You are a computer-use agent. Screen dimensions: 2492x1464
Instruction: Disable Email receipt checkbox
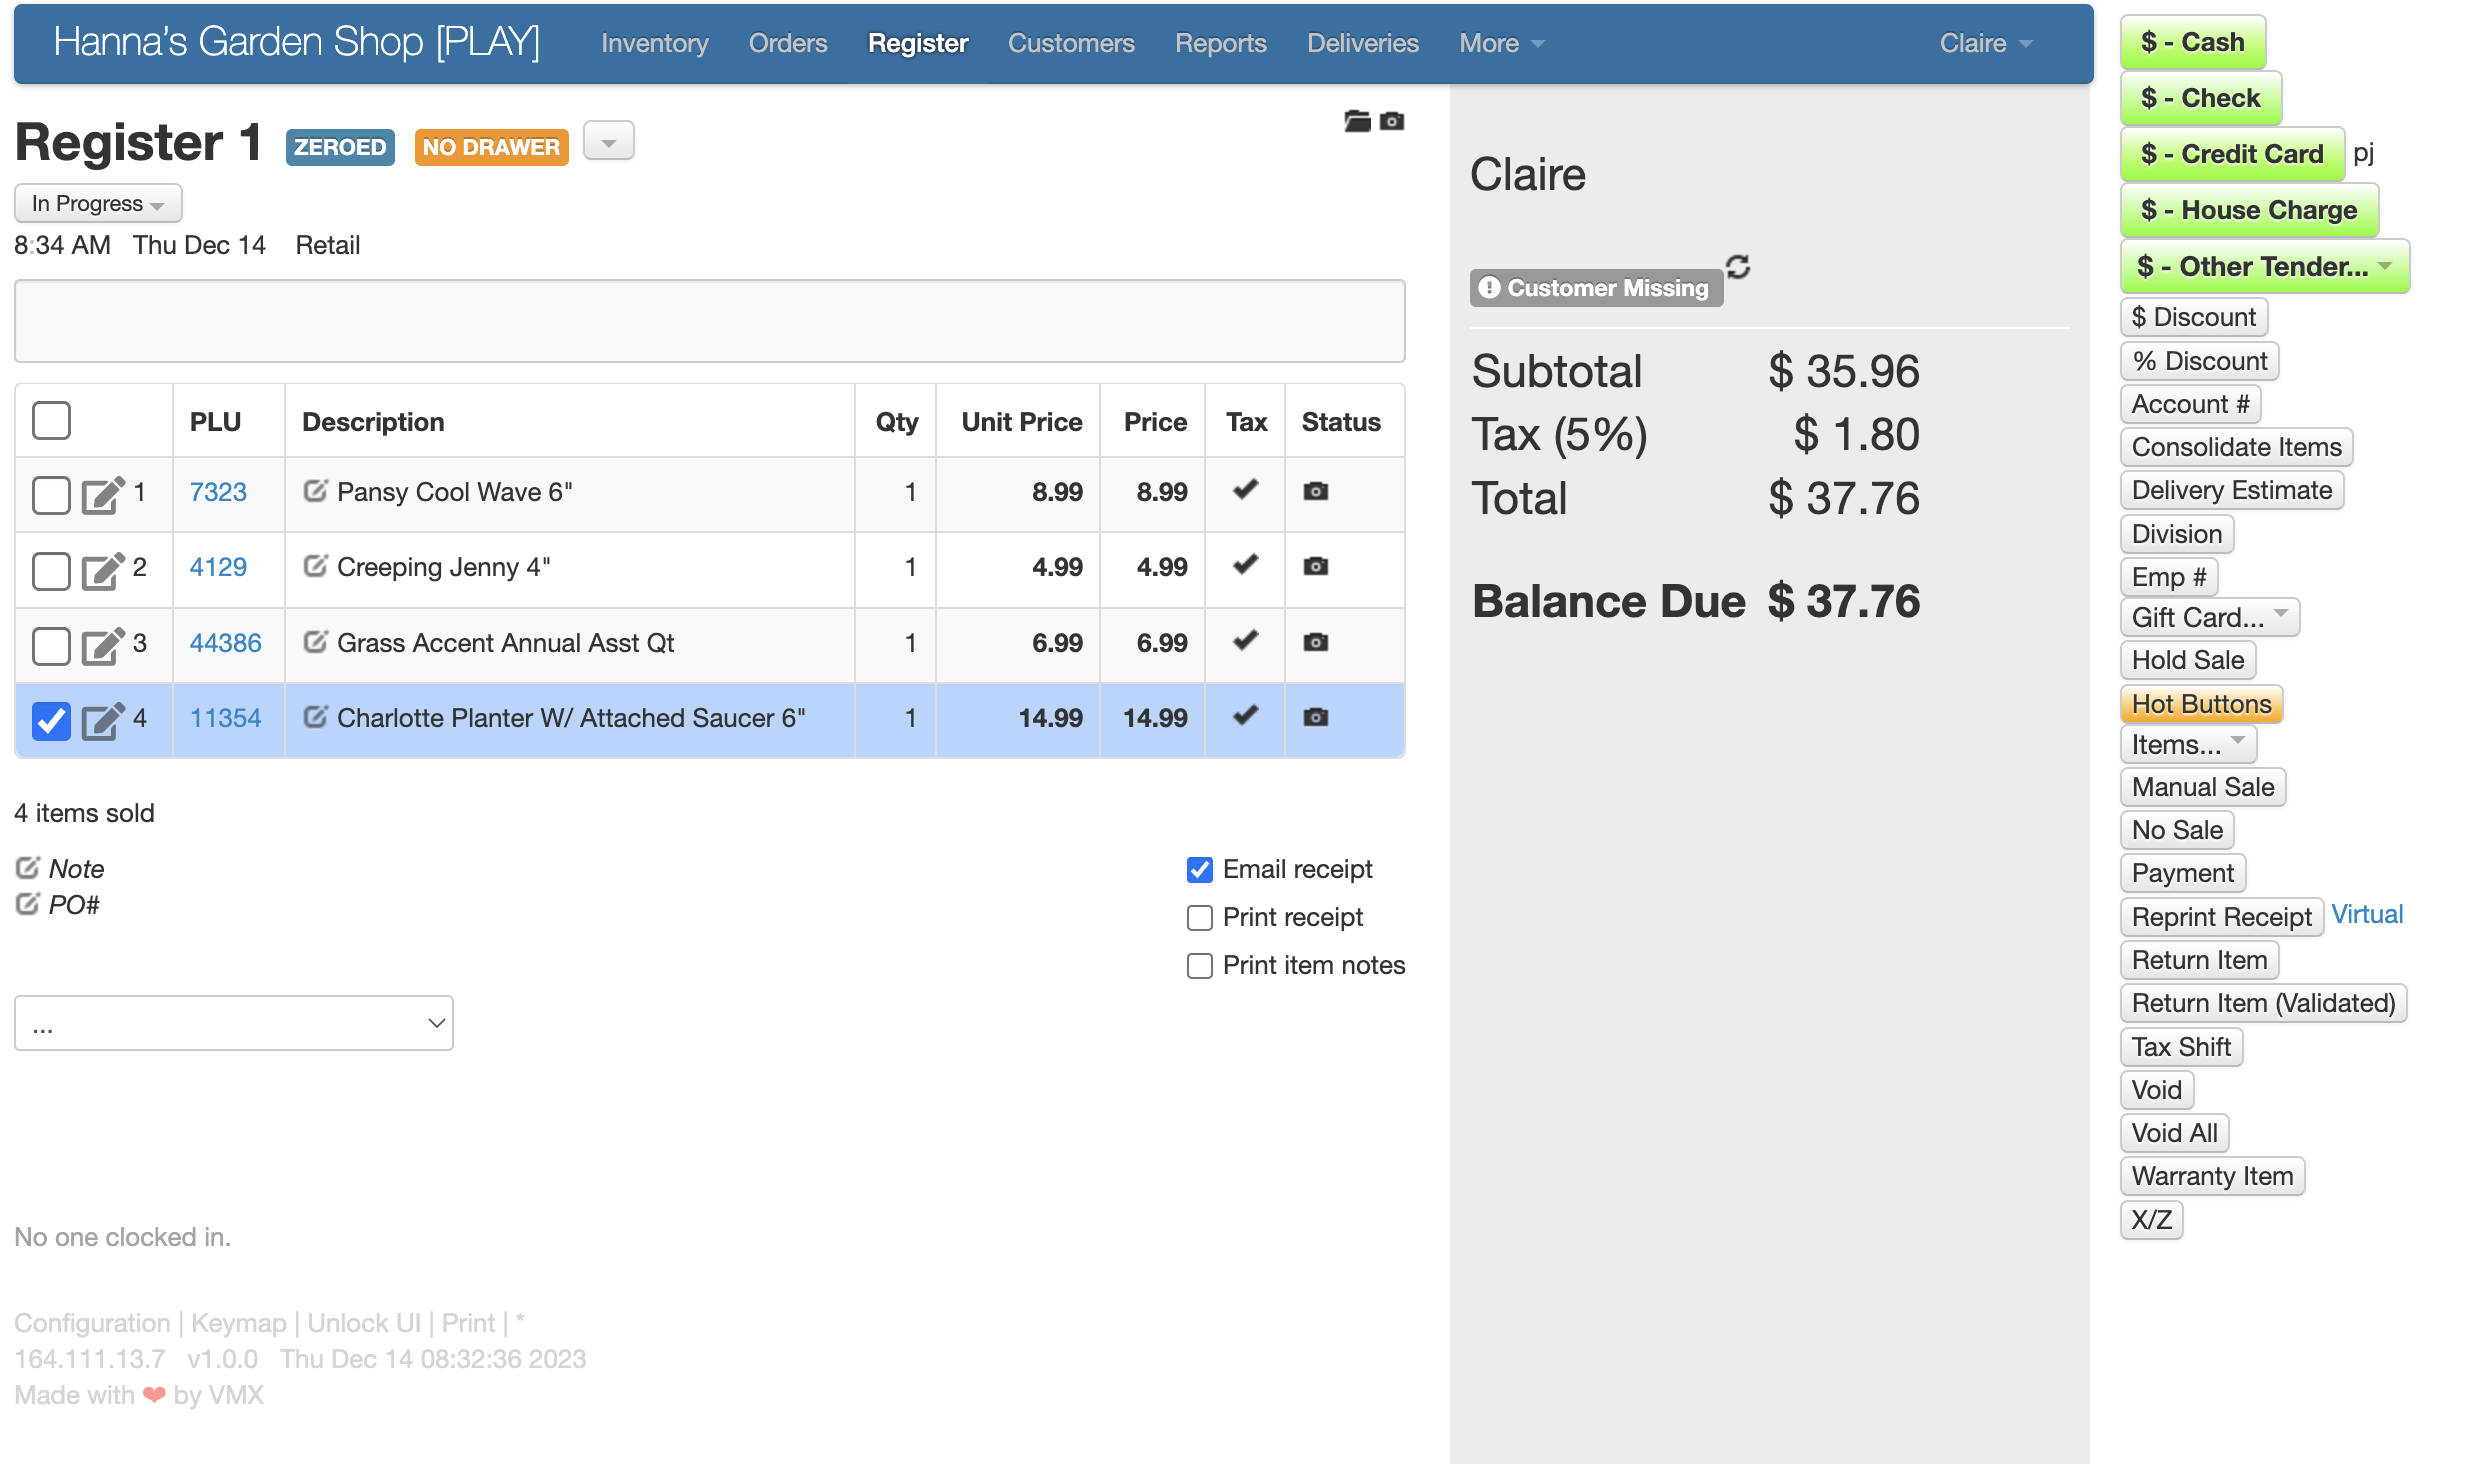1199,869
